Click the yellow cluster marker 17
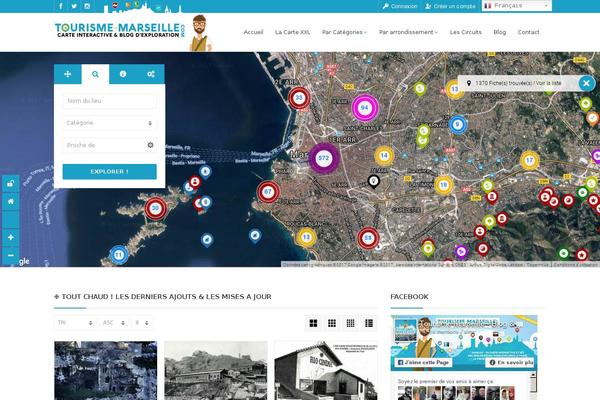 (x=530, y=160)
